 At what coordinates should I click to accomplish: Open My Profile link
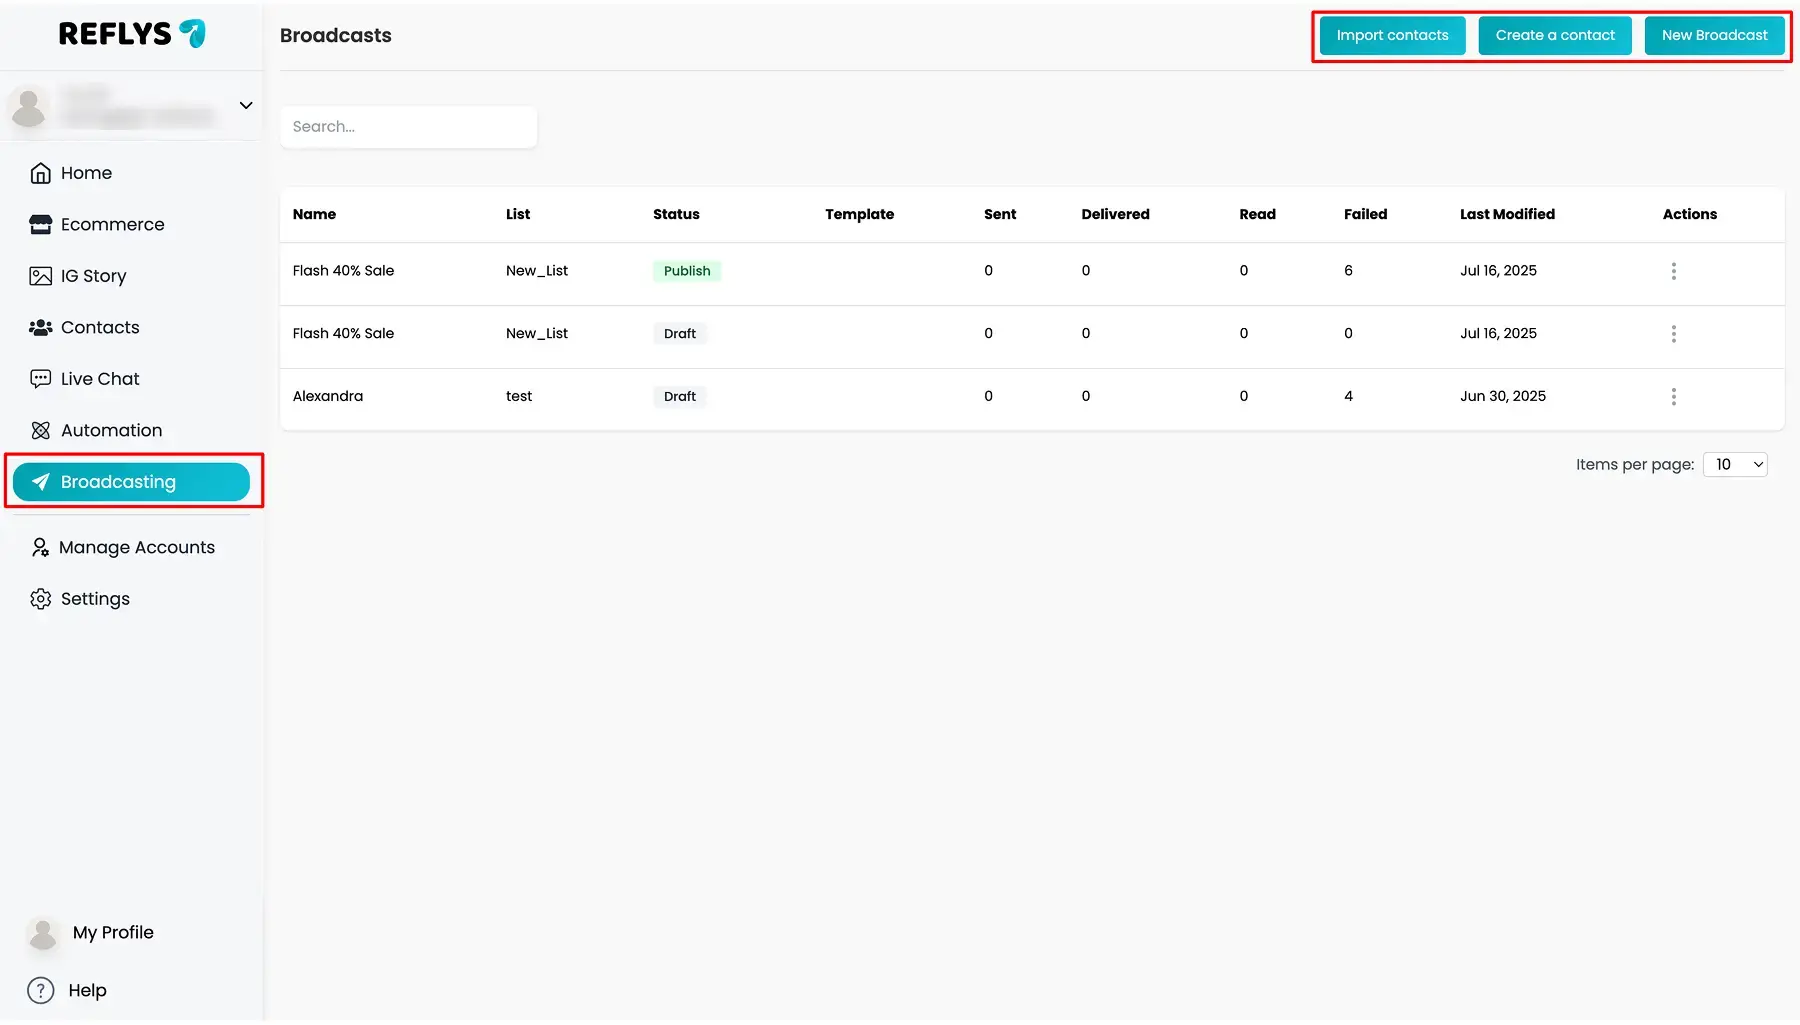click(x=113, y=933)
